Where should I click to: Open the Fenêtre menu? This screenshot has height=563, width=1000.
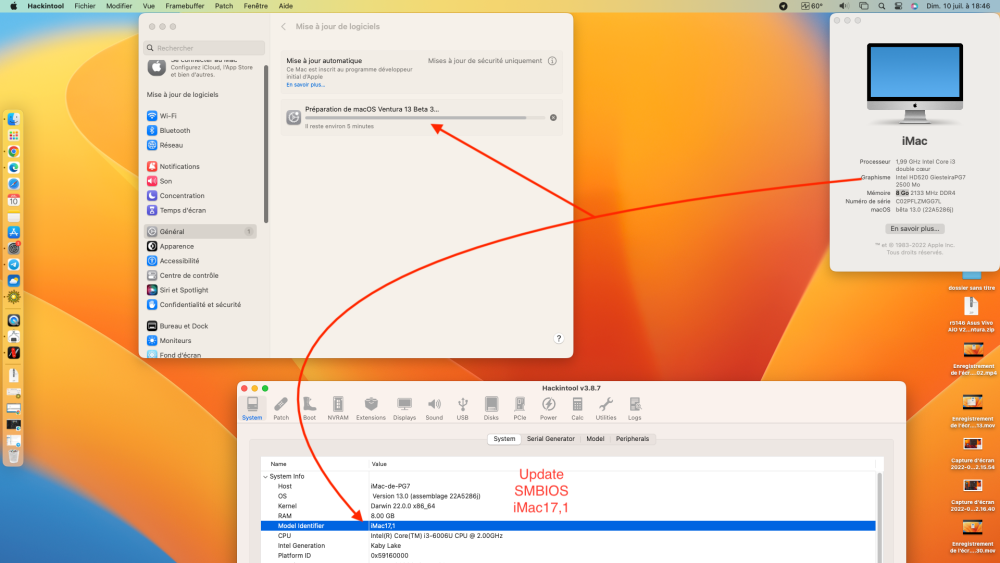coord(256,6)
